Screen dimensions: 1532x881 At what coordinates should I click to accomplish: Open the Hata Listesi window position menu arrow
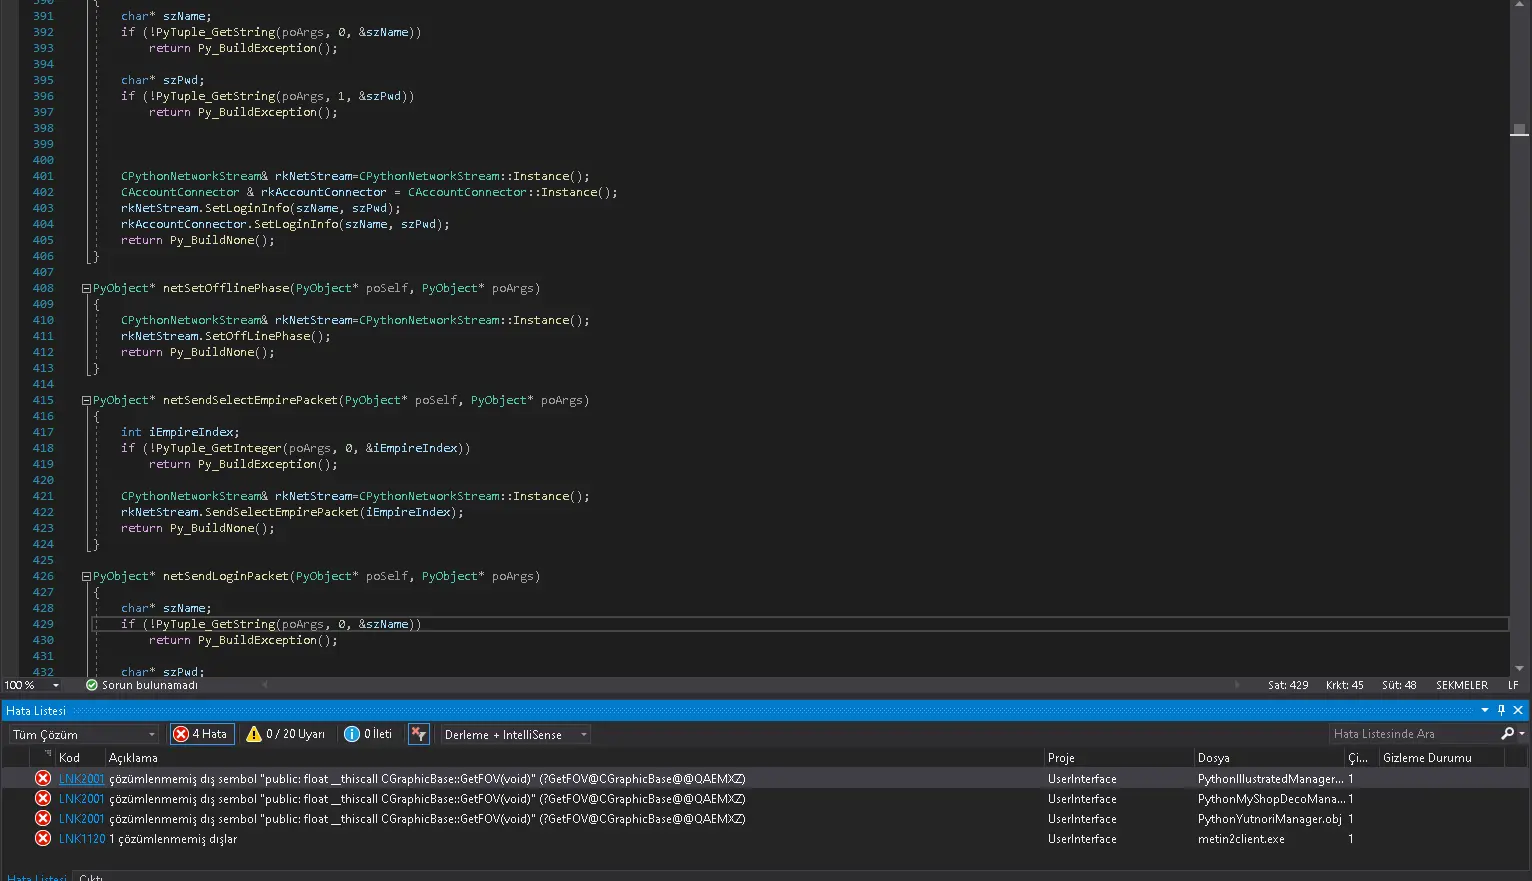[x=1485, y=710]
